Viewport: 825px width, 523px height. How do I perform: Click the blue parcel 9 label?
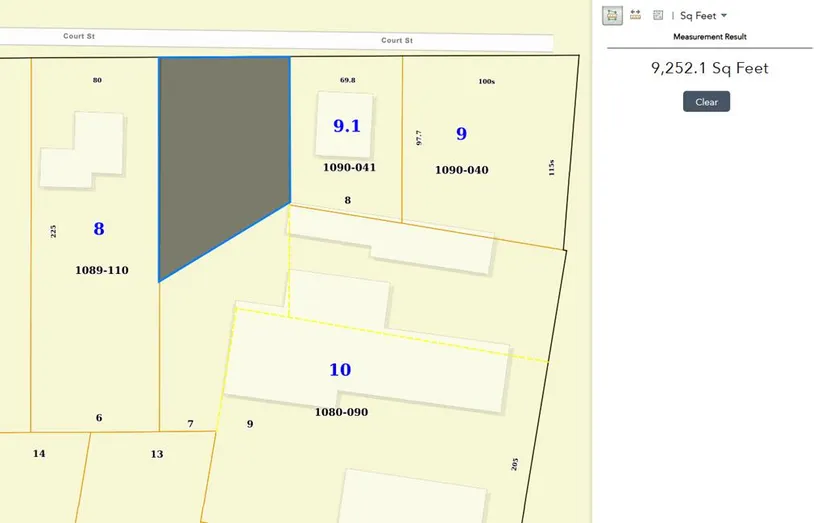(461, 134)
